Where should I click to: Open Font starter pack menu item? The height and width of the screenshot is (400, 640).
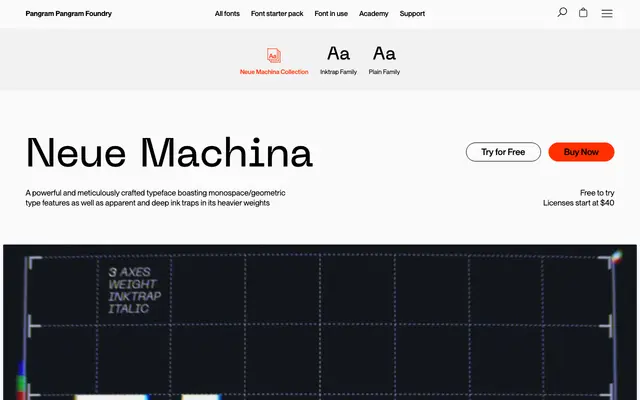[x=277, y=13]
